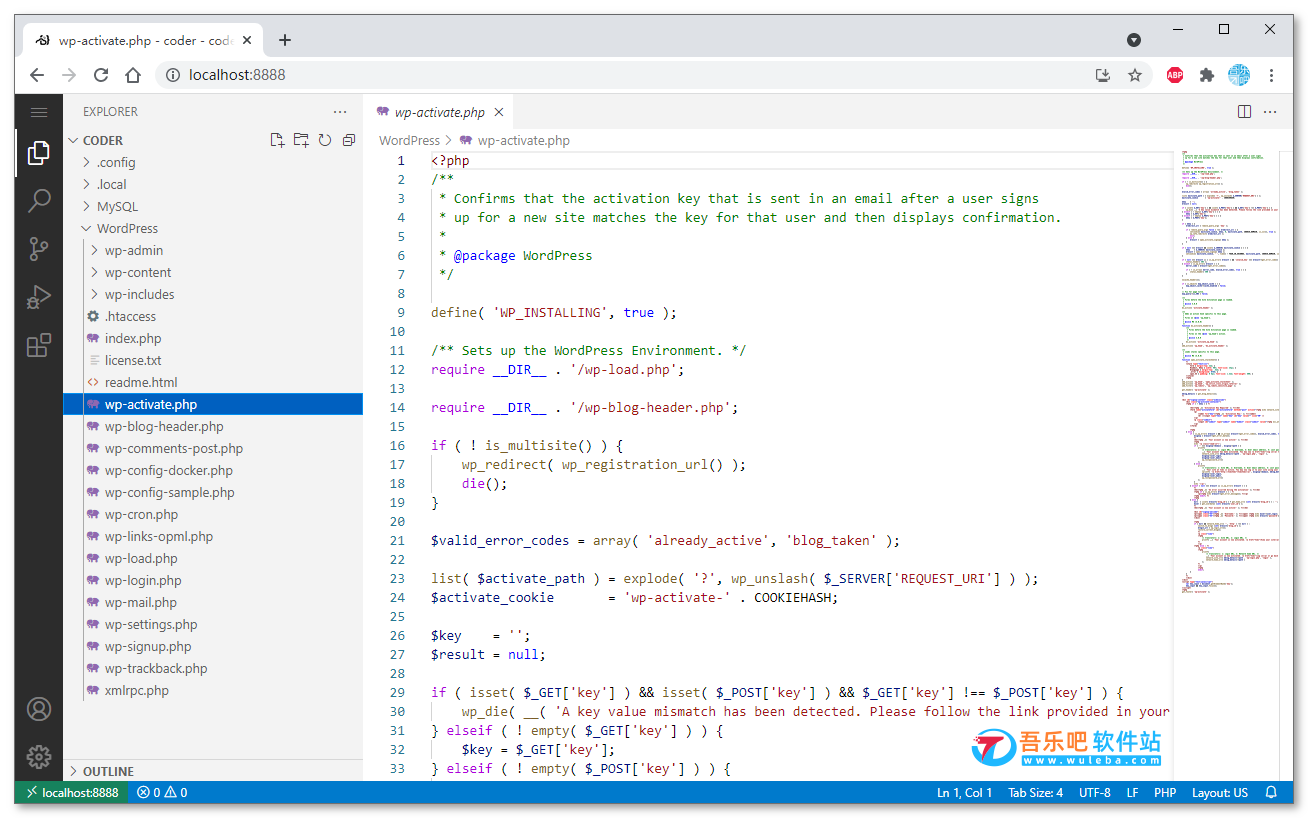Image resolution: width=1308 pixels, height=818 pixels.
Task: Create a new file in CODER
Action: click(x=277, y=140)
